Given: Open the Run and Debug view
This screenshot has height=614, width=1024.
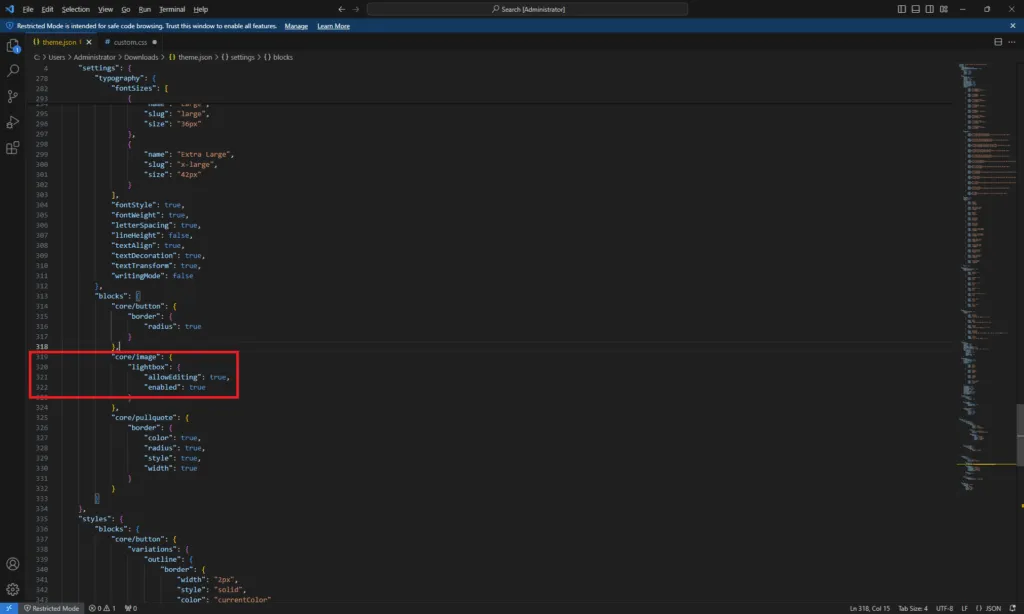Looking at the screenshot, I should pyautogui.click(x=13, y=122).
